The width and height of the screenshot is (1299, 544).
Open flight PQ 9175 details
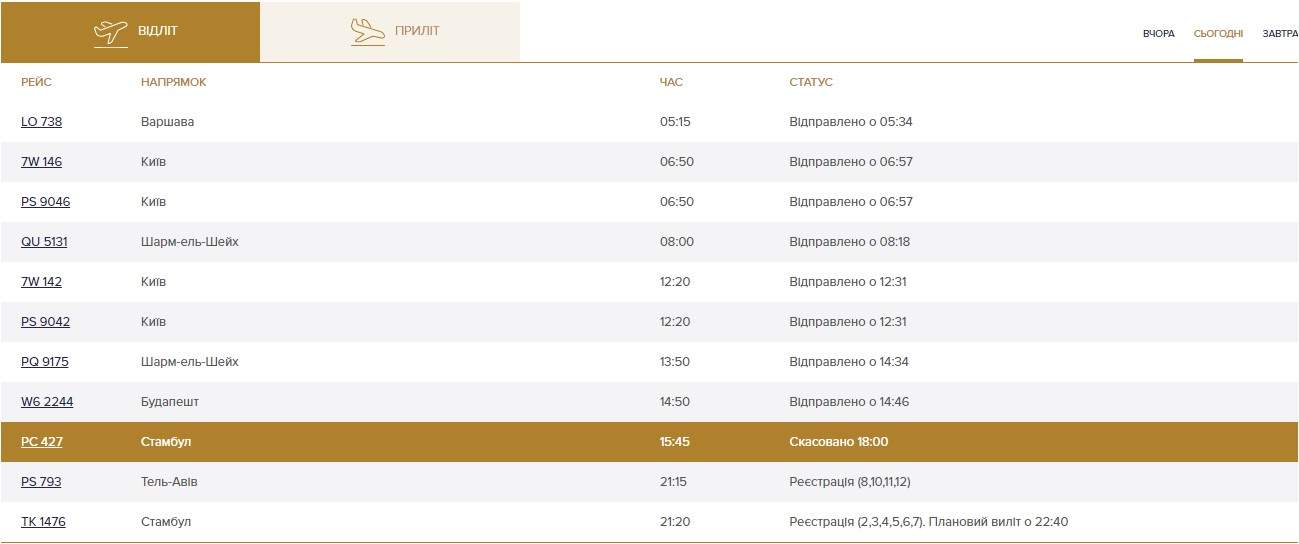click(45, 362)
